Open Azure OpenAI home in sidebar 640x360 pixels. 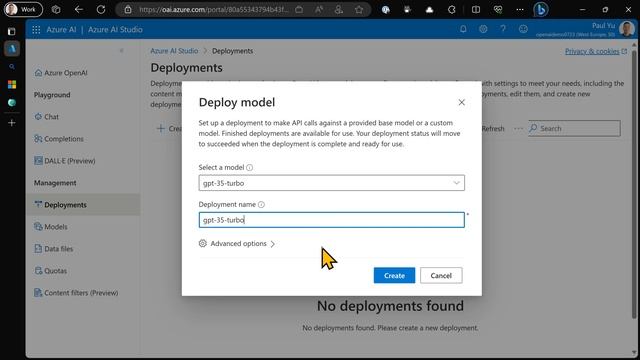61,73
